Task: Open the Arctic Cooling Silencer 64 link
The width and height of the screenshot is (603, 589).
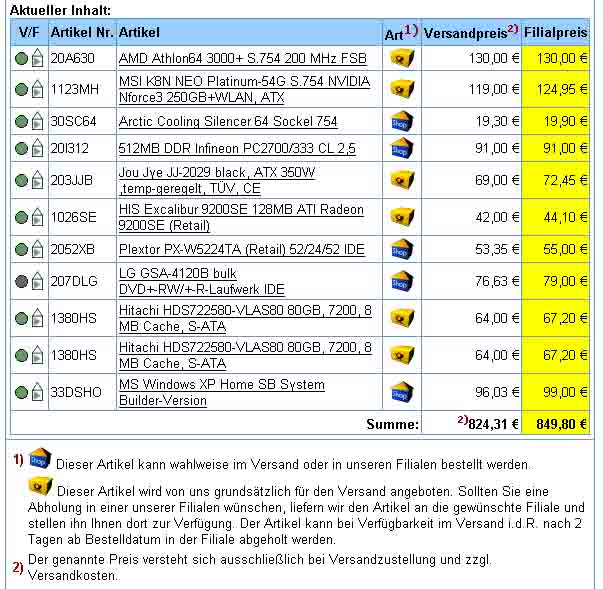Action: coord(228,121)
